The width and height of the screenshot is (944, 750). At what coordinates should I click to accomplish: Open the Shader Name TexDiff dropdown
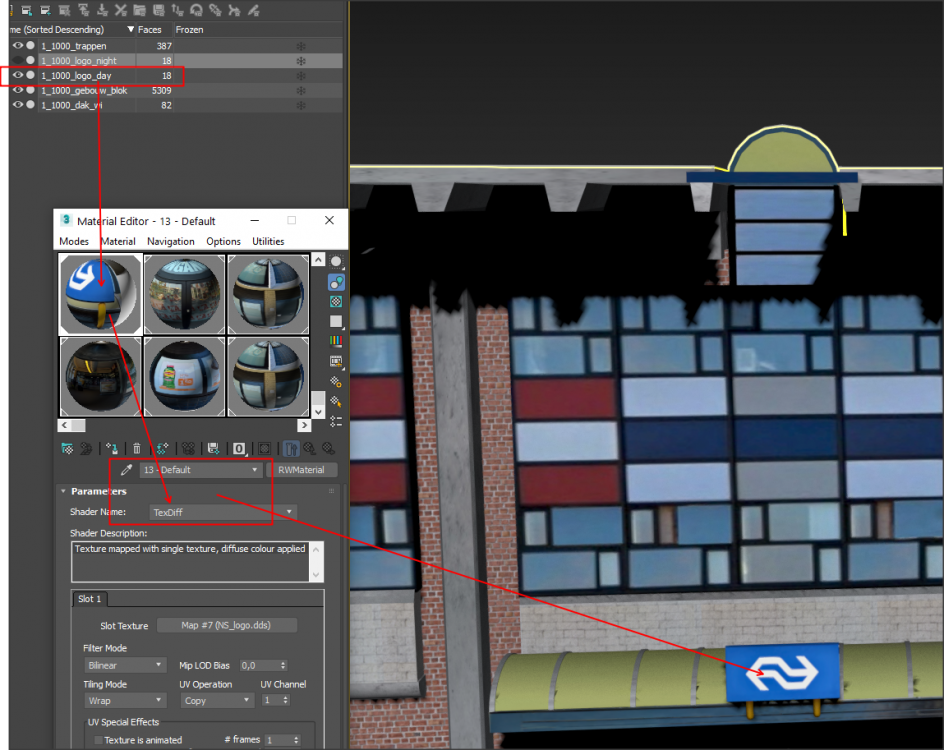223,512
